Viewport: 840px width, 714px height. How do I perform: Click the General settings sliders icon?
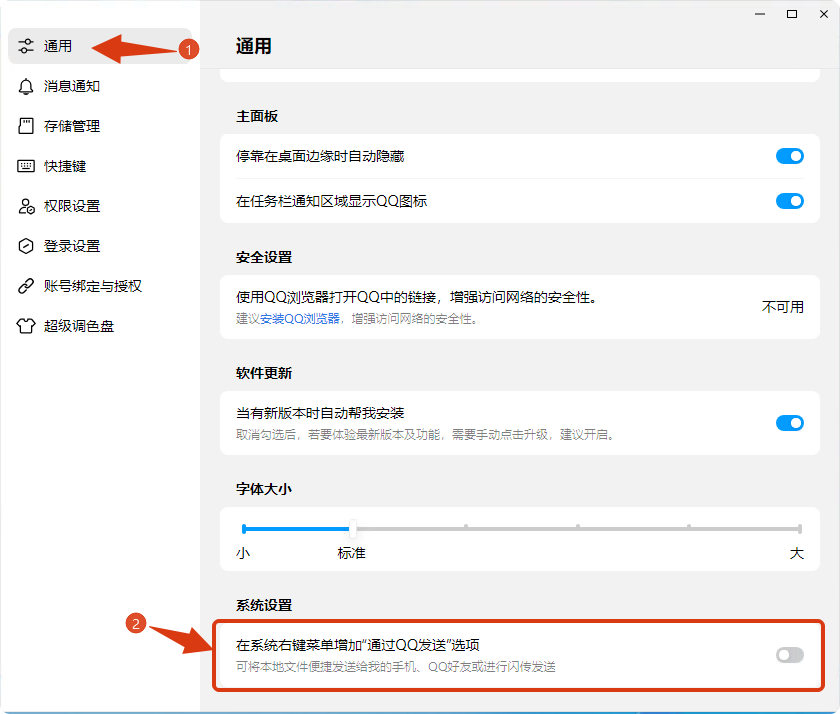click(x=26, y=46)
